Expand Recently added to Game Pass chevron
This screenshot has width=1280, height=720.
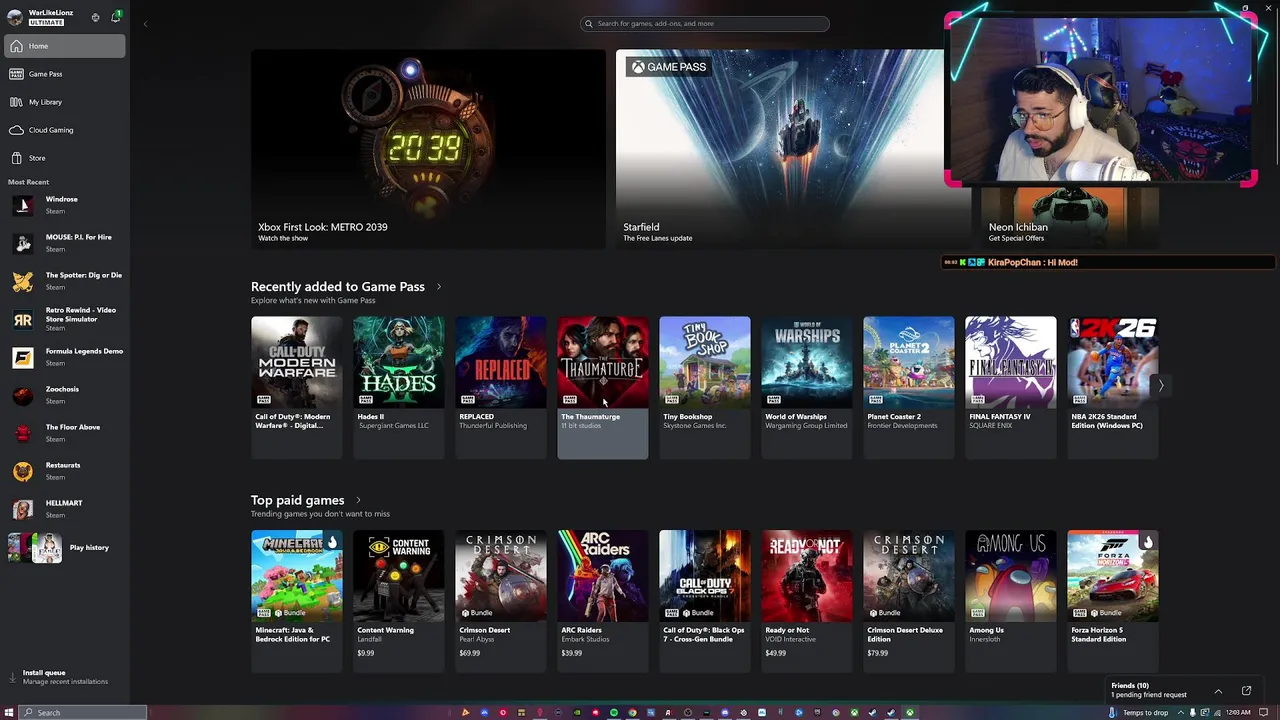point(438,287)
